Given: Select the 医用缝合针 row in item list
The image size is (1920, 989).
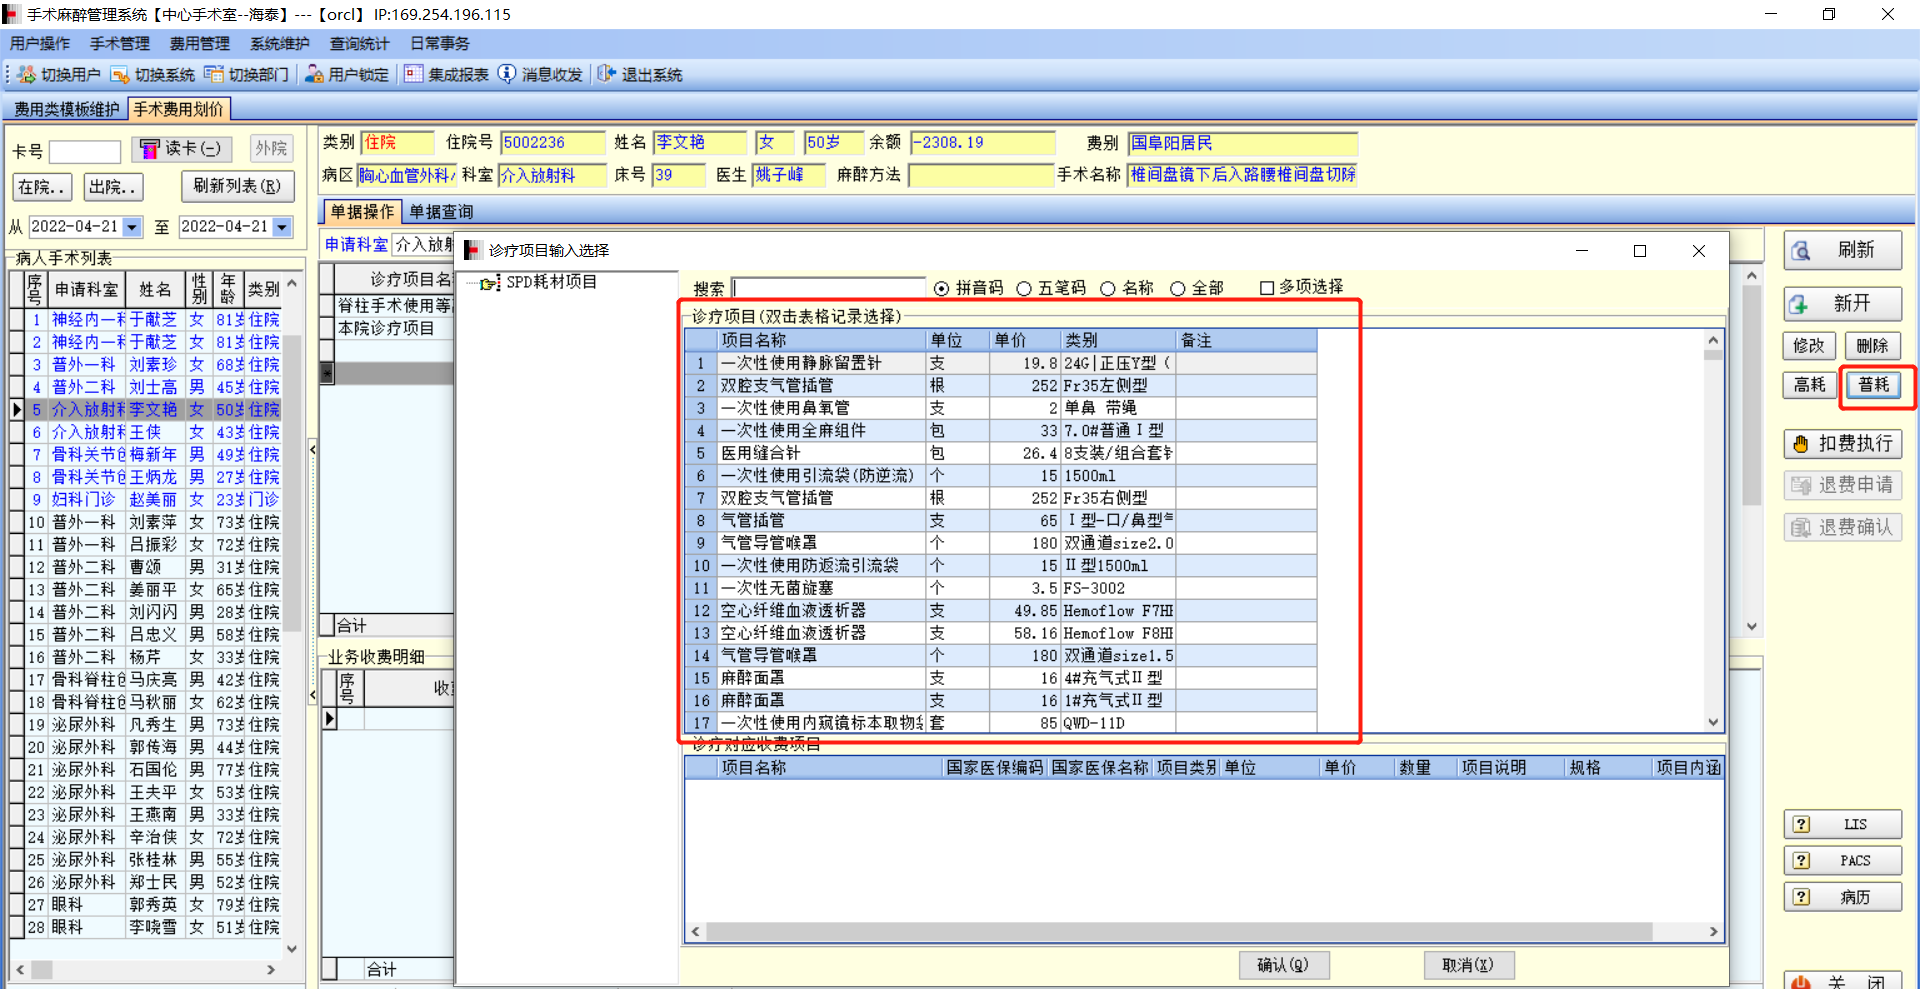Looking at the screenshot, I should tap(1000, 453).
